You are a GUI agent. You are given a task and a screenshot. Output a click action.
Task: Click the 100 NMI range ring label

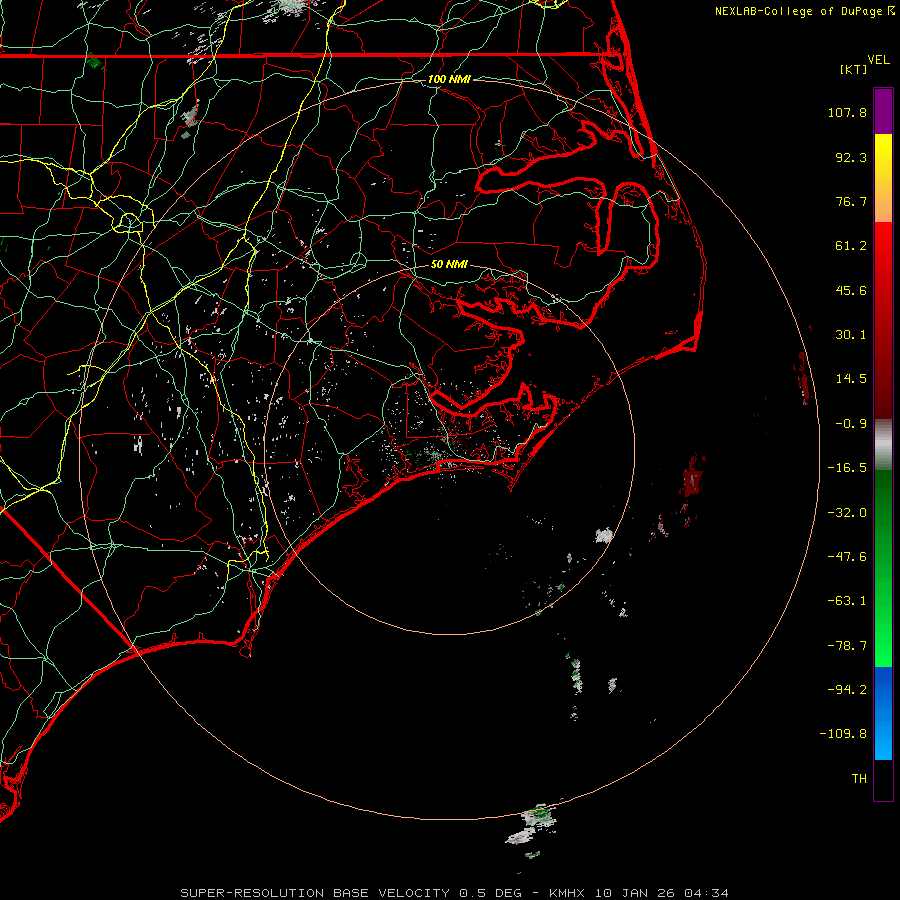click(x=449, y=79)
